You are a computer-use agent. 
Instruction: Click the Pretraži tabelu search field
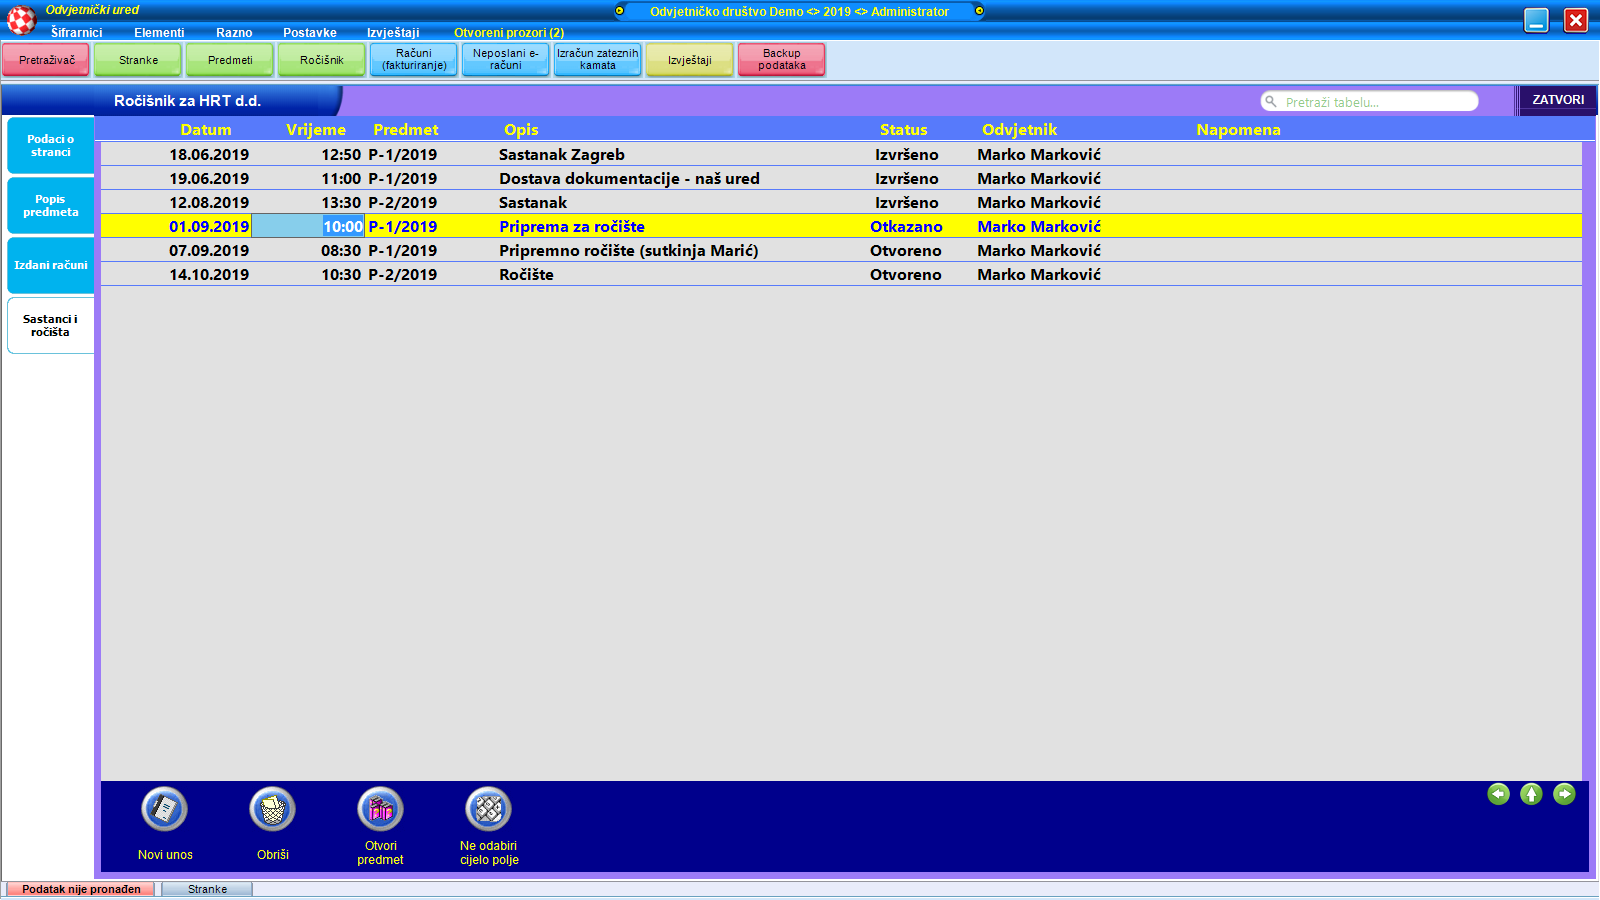point(1375,102)
